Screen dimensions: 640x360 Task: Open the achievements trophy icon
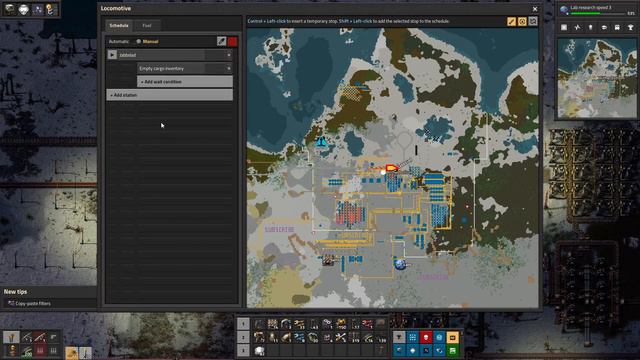click(x=630, y=27)
